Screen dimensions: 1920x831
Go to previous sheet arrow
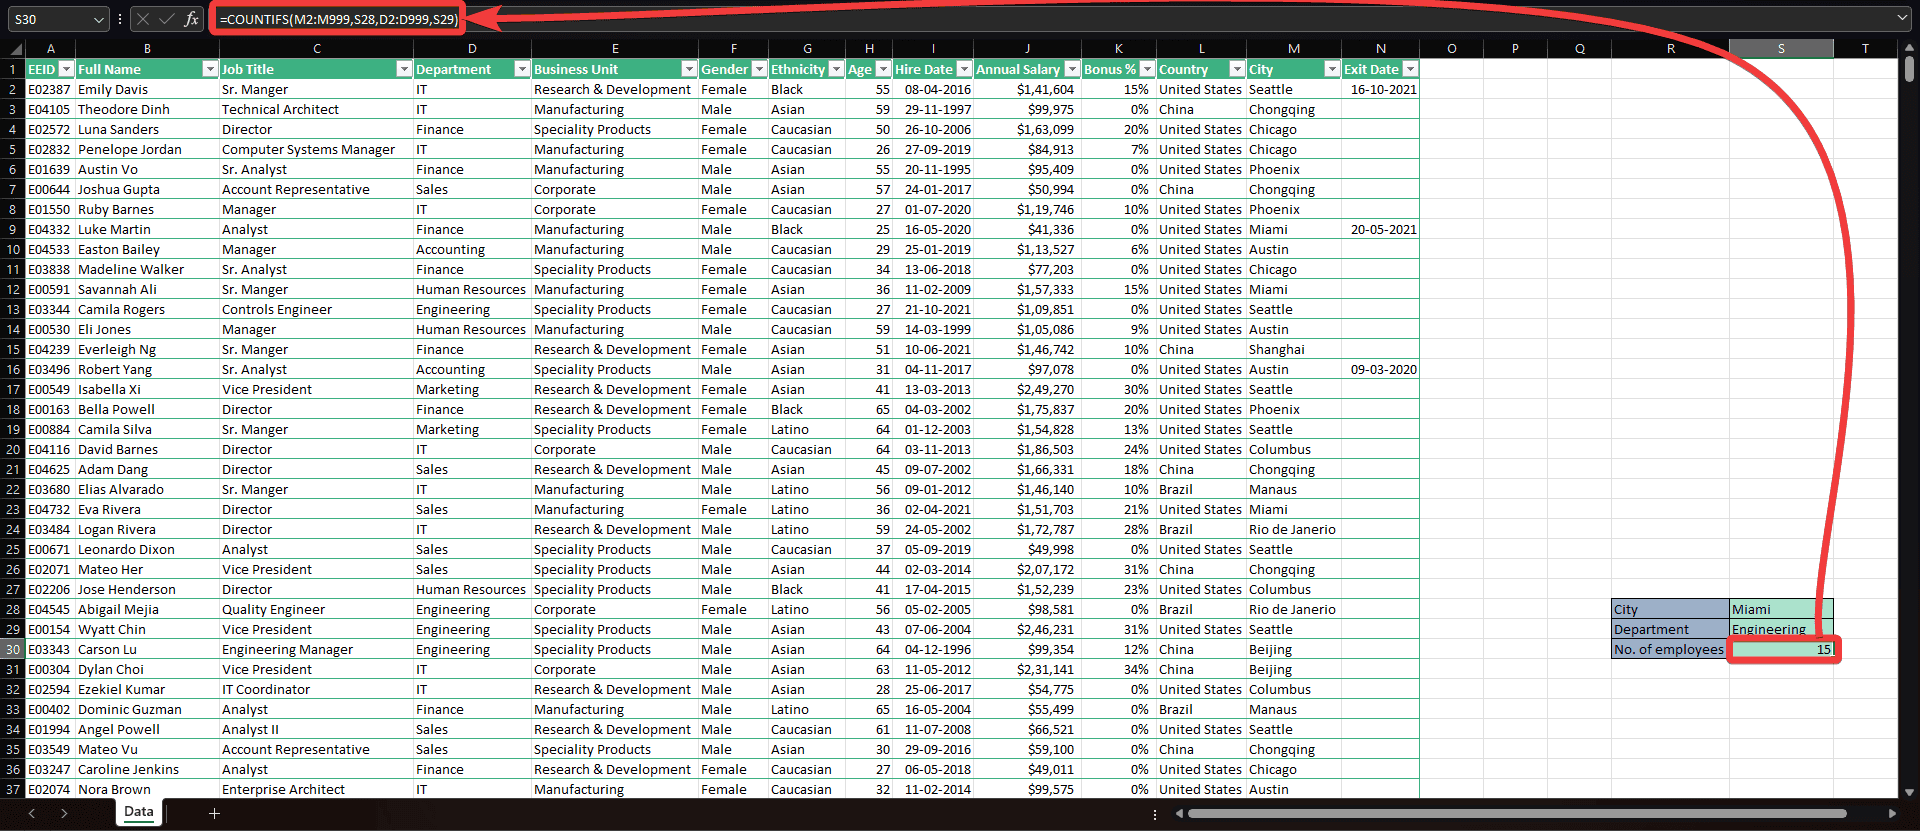(32, 813)
